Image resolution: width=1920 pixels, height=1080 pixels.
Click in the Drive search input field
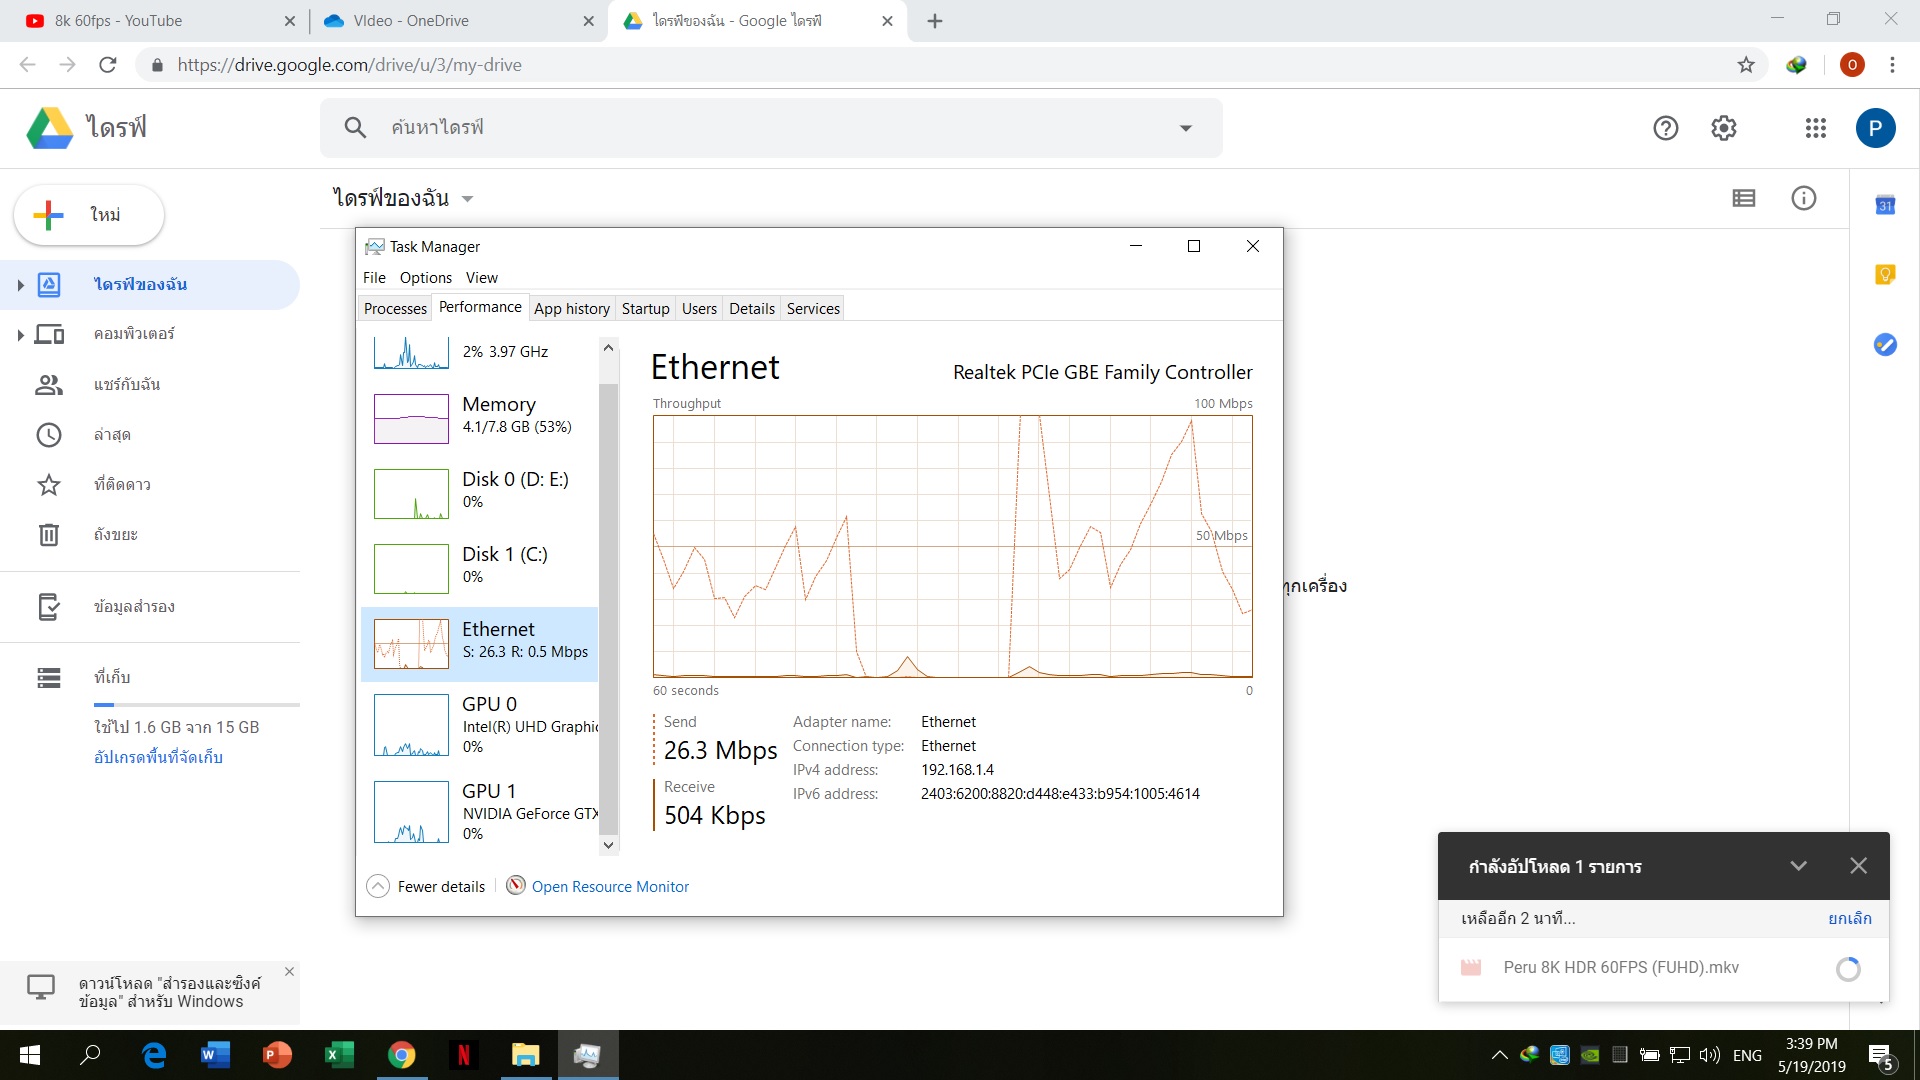(x=770, y=128)
